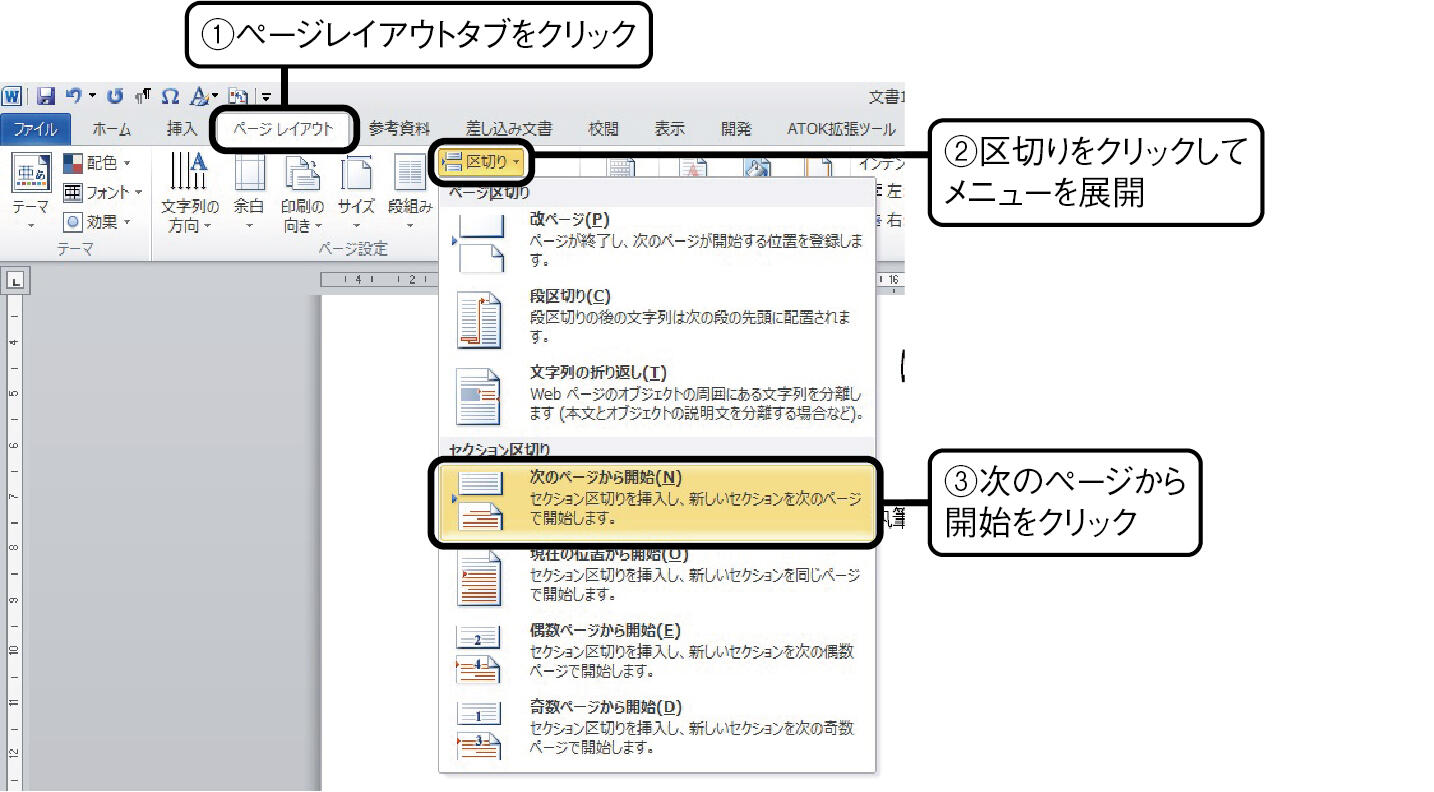Open the サイズ paper size button
This screenshot has width=1434, height=792.
(x=356, y=192)
